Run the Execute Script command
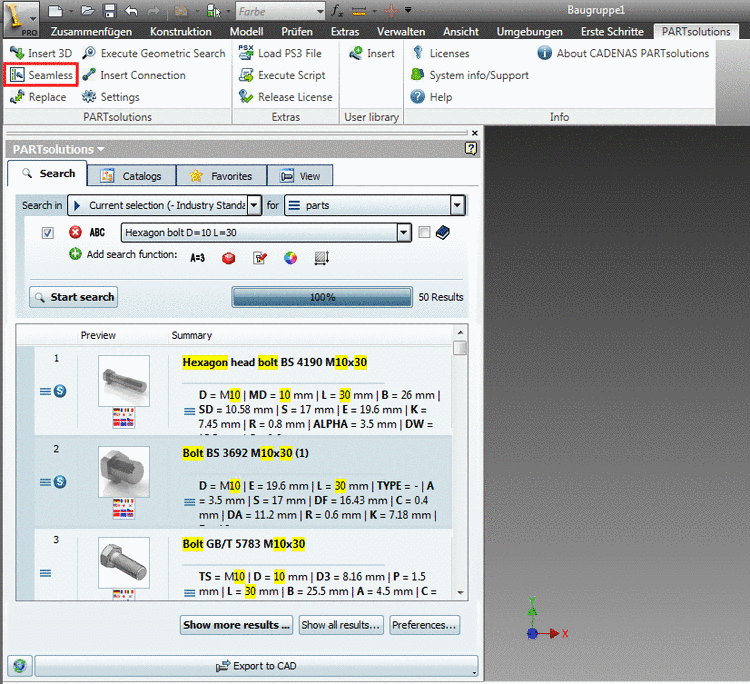This screenshot has height=684, width=750. point(282,75)
